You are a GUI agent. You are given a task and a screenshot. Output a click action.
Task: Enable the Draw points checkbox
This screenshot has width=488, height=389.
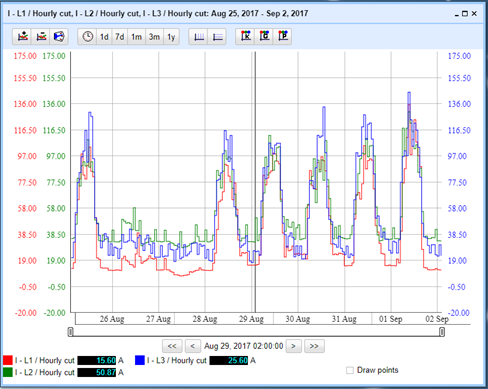click(x=350, y=370)
